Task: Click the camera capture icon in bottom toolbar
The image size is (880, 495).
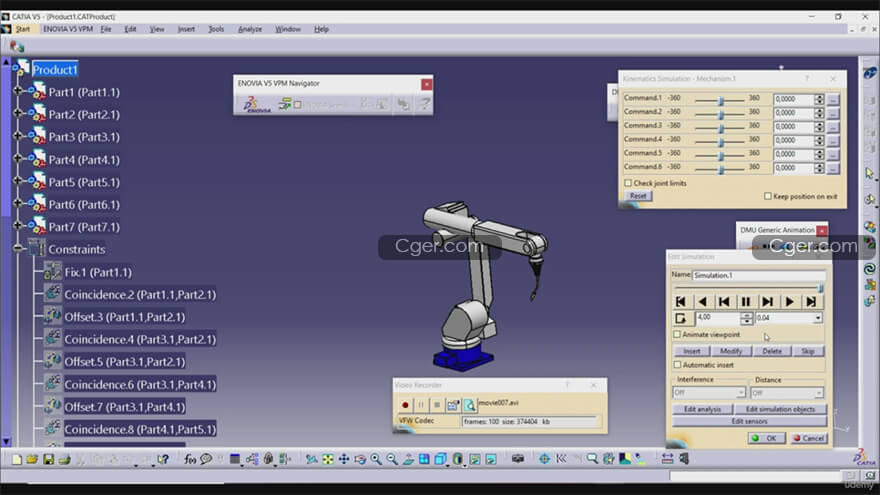Action: point(517,459)
